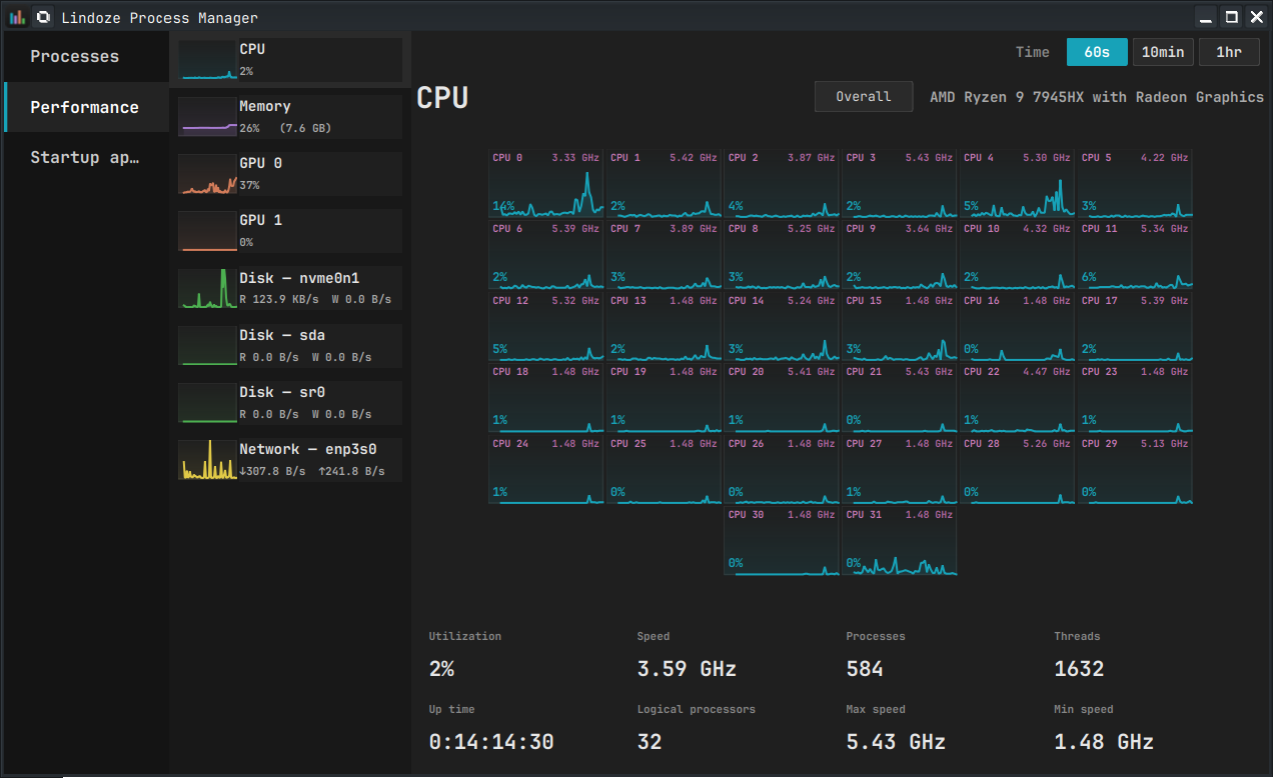This screenshot has width=1273, height=778.
Task: Click the CPU 4 core graph
Action: click(1018, 184)
